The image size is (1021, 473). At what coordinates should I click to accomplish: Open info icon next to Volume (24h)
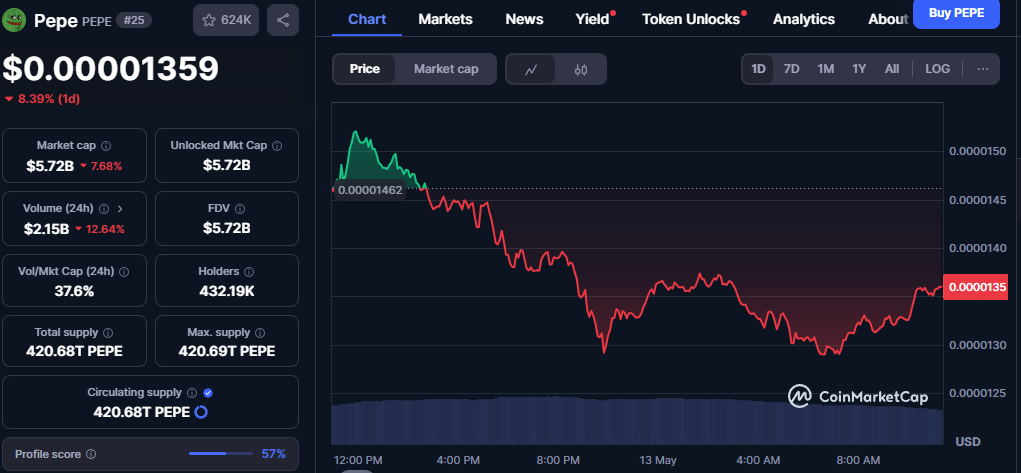click(104, 208)
